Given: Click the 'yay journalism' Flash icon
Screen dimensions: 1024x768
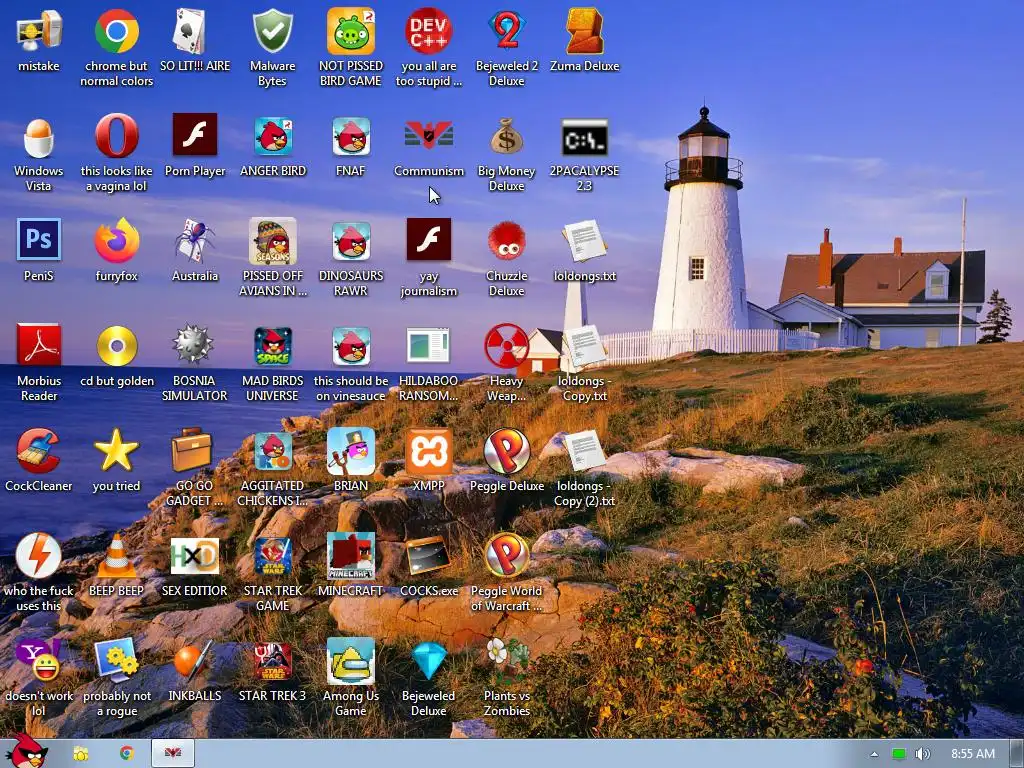Looking at the screenshot, I should (x=428, y=240).
